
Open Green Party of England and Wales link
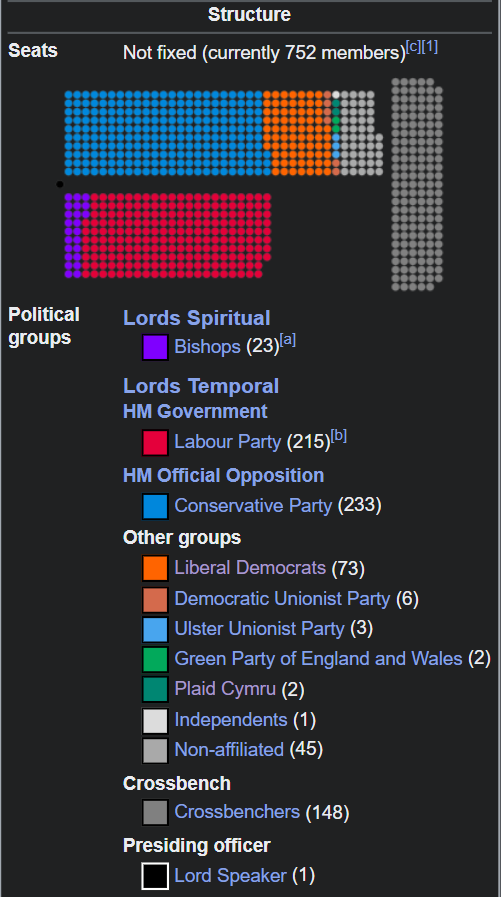point(318,658)
